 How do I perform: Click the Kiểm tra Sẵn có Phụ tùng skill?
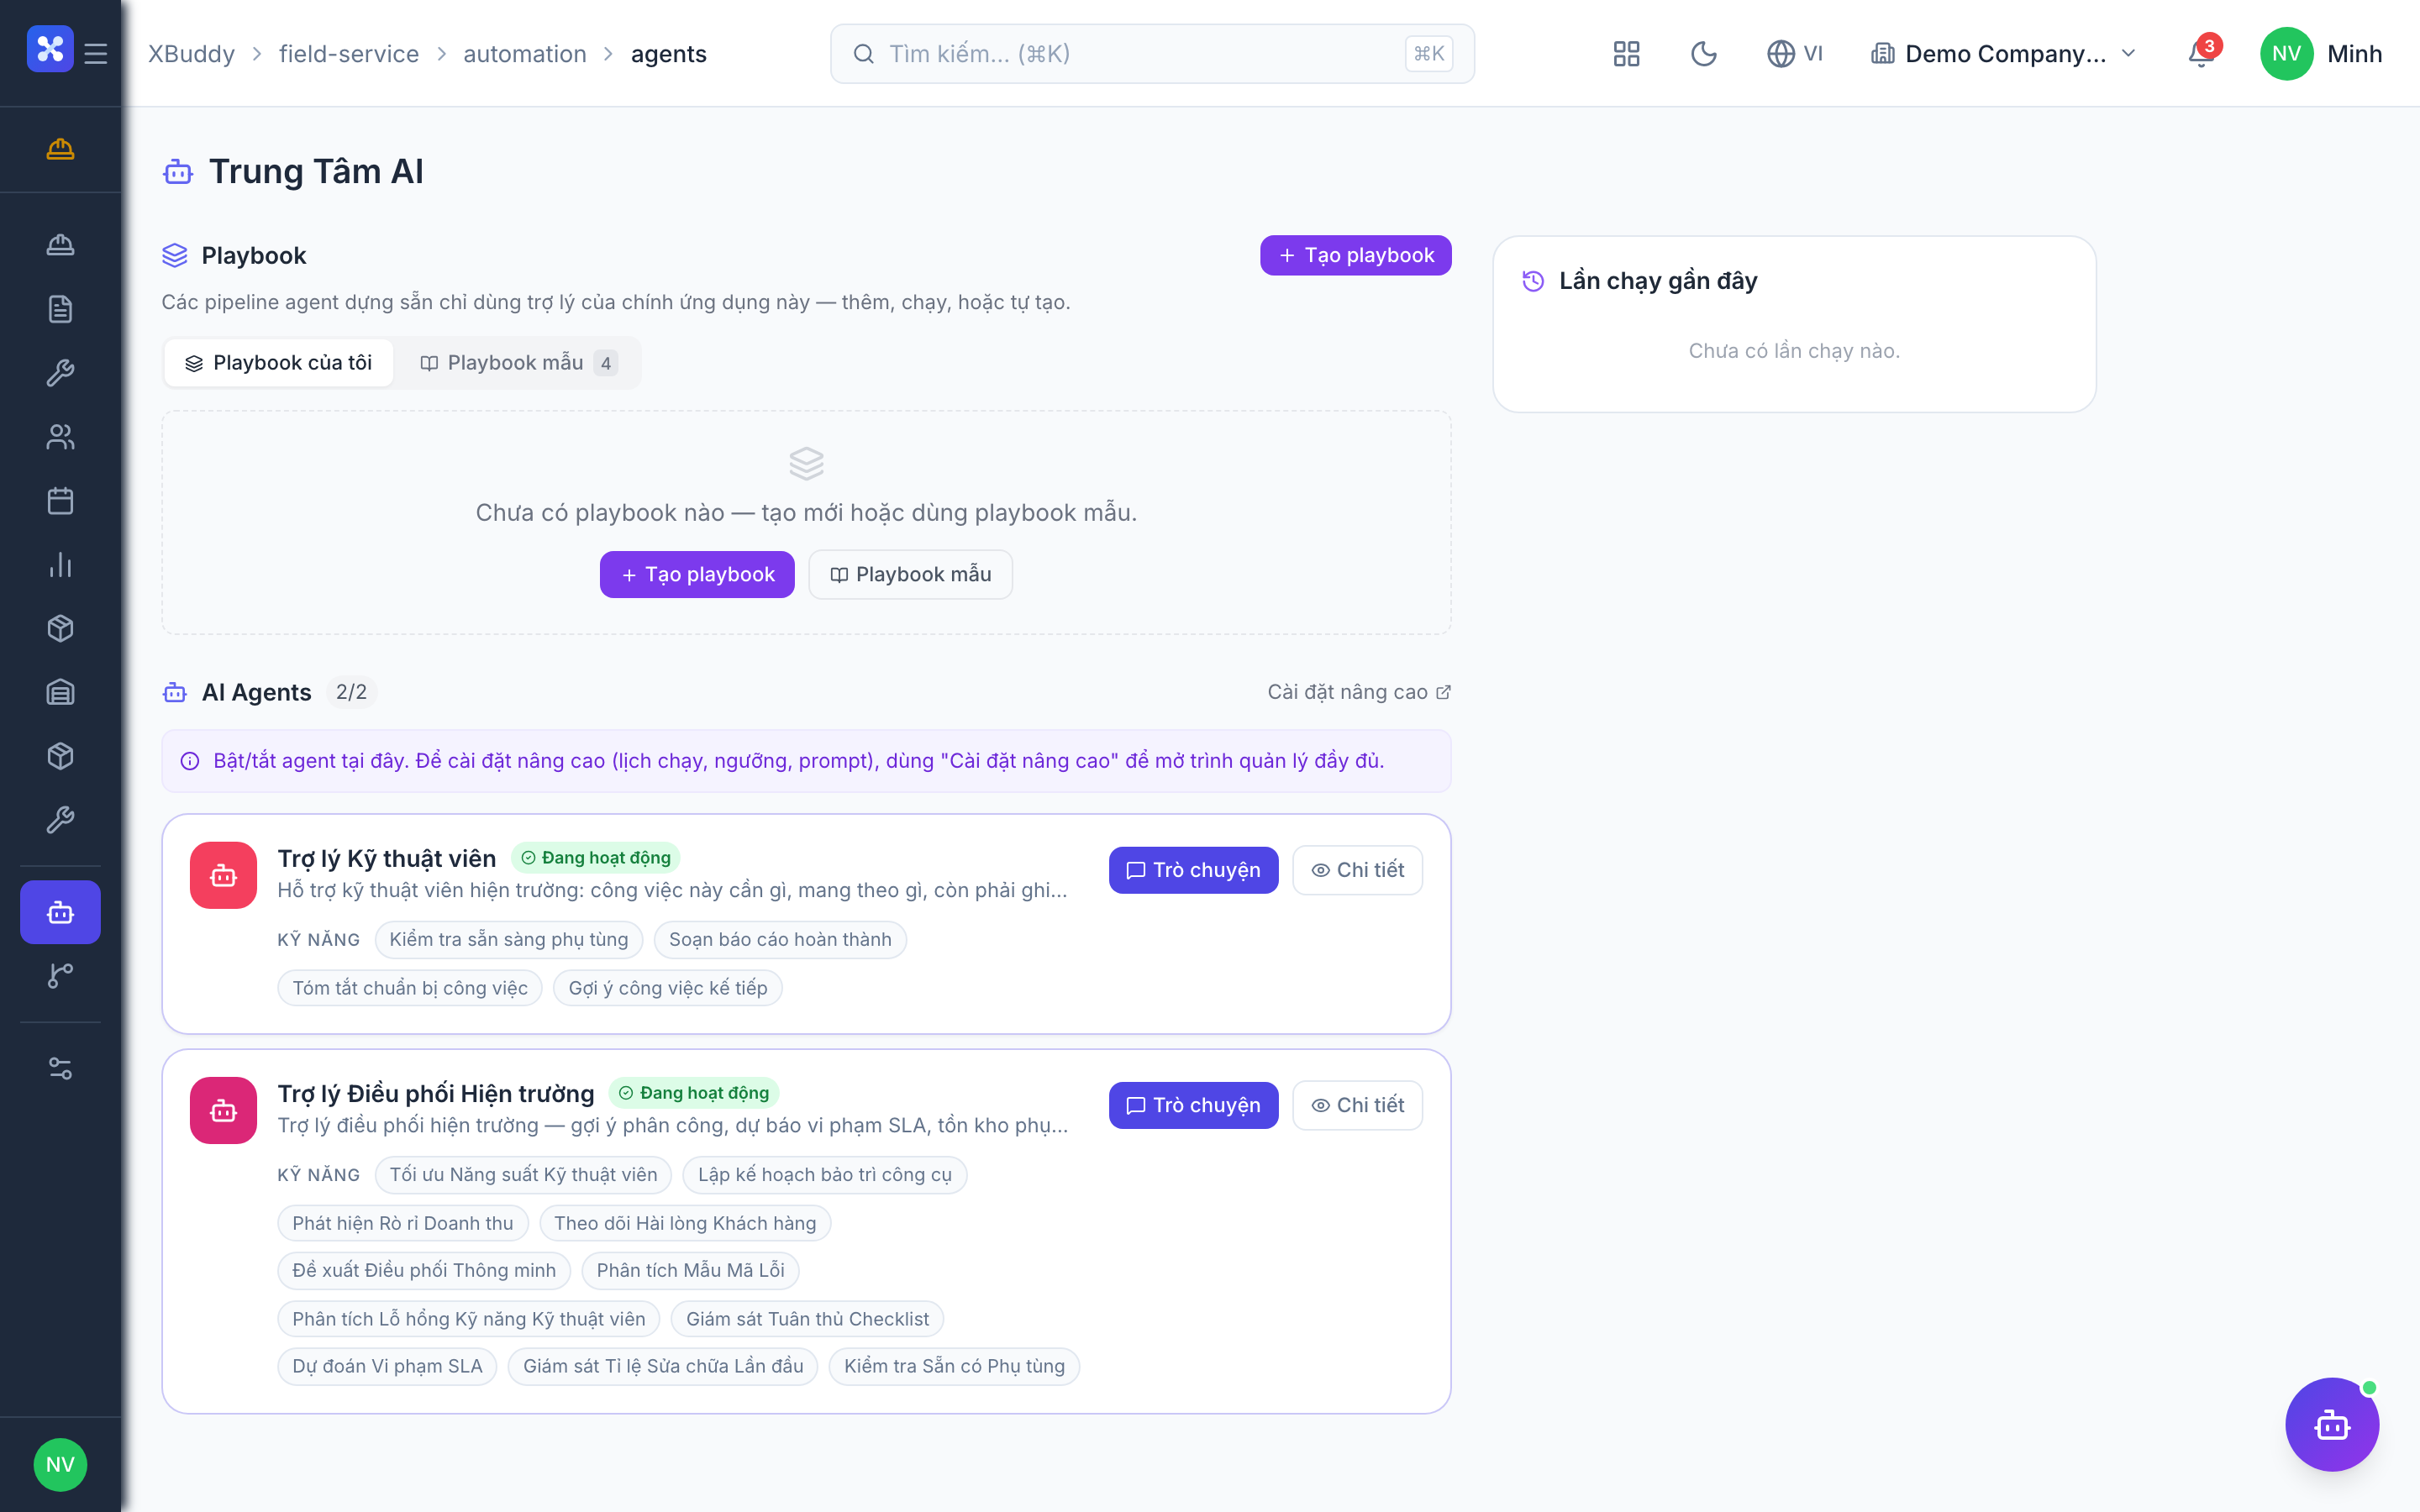954,1366
